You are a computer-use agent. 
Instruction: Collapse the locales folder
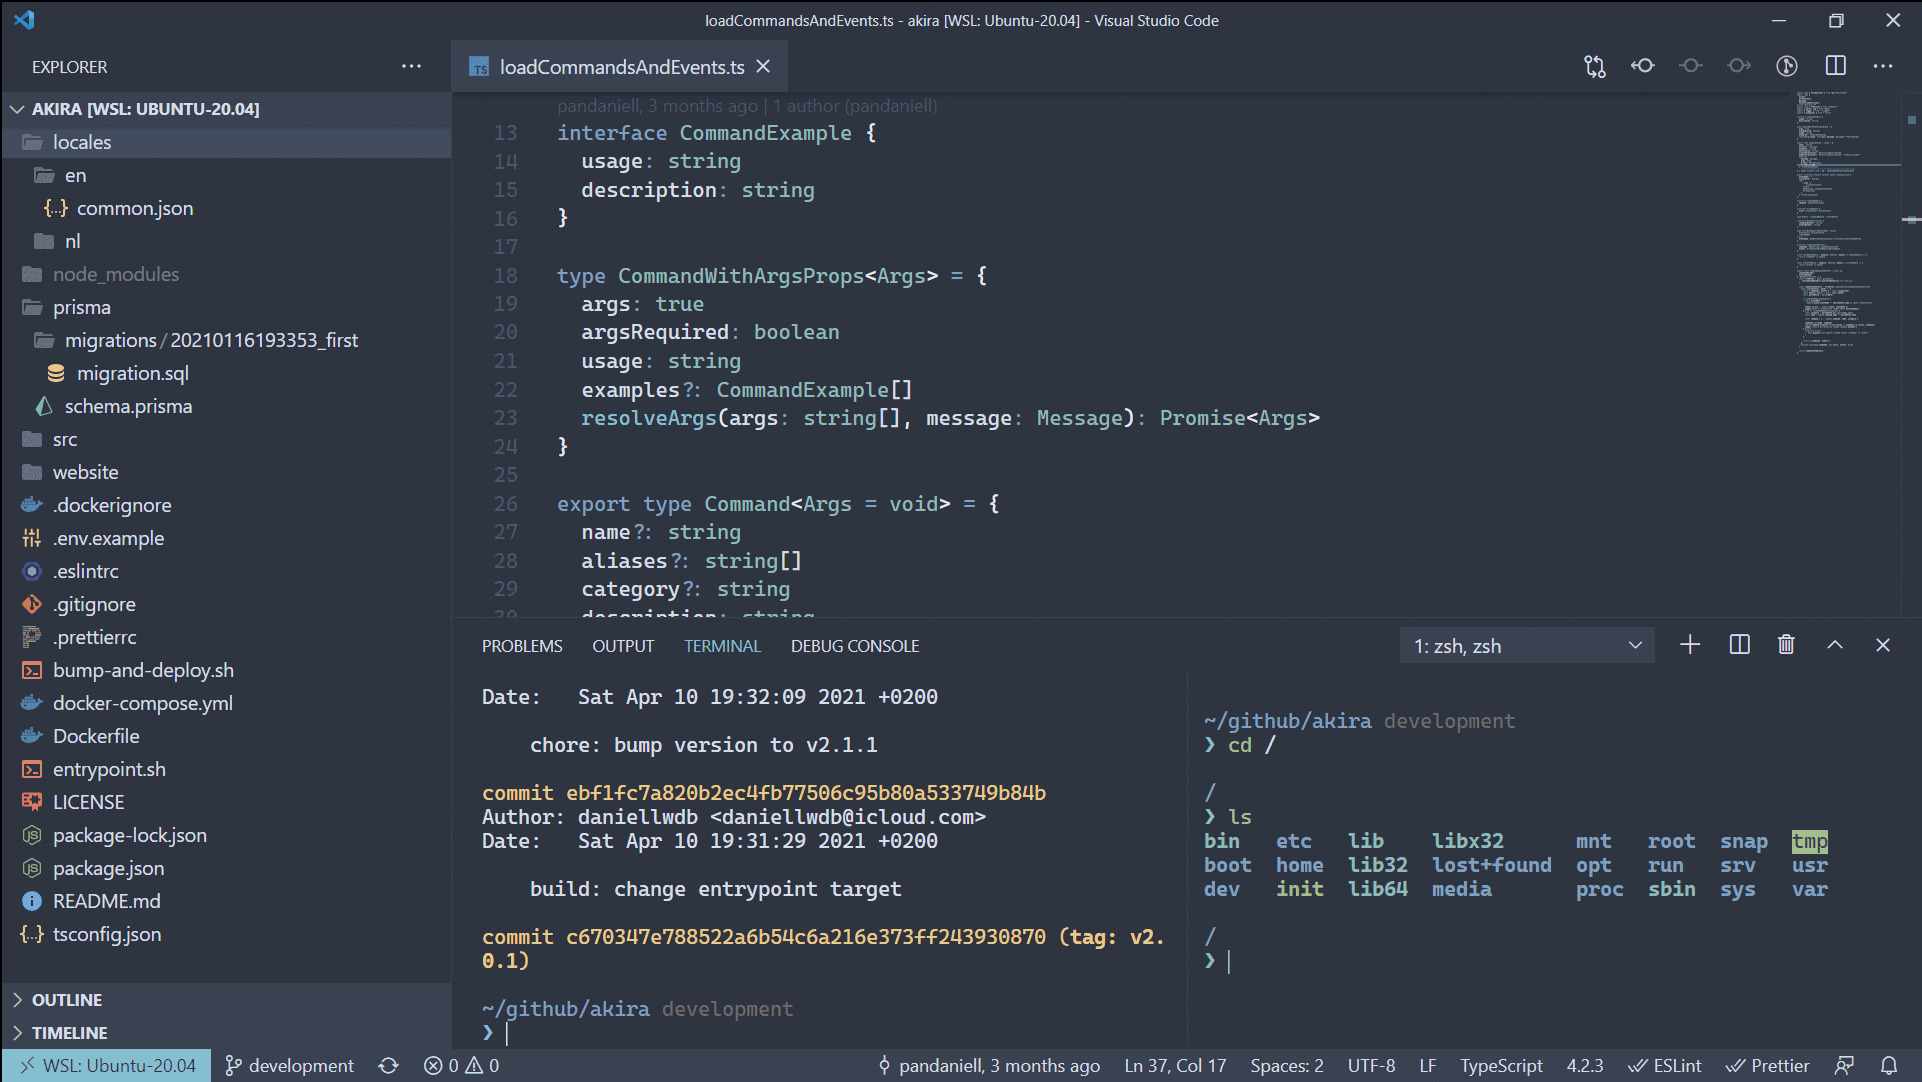(x=226, y=142)
